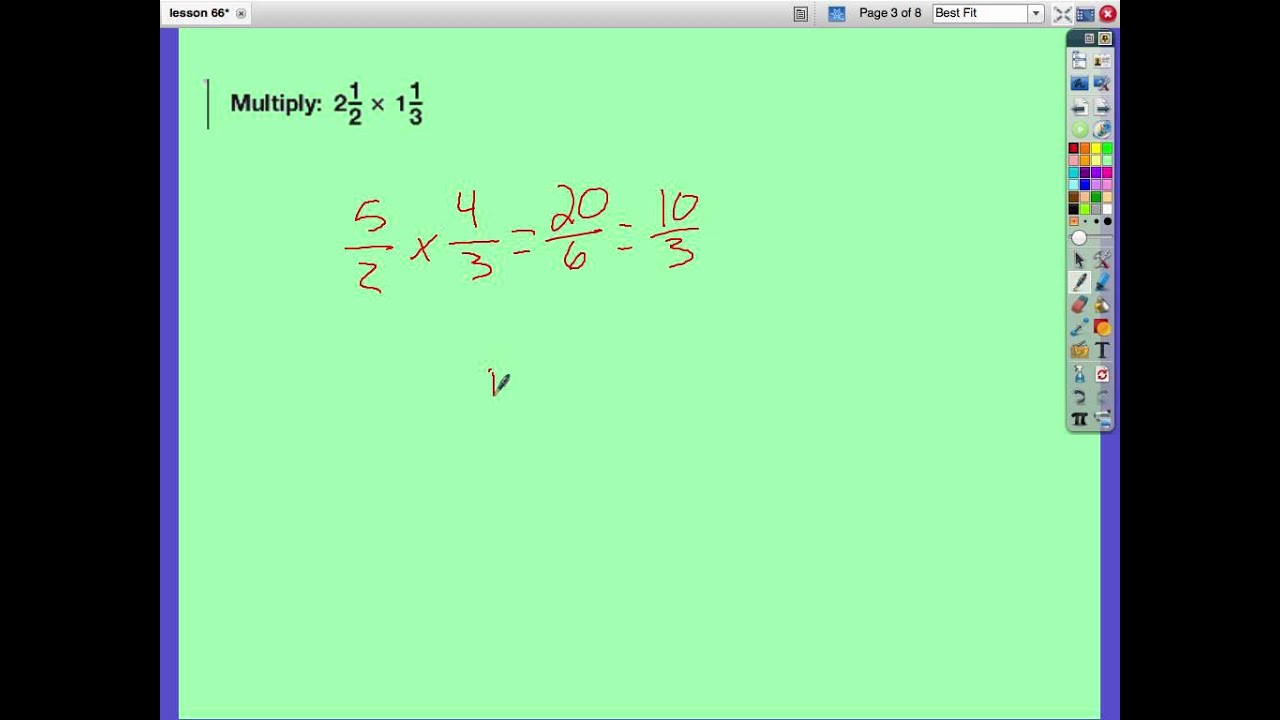The width and height of the screenshot is (1280, 720).
Task: Go to the previous page with the left arrow
Action: pyautogui.click(x=1079, y=107)
